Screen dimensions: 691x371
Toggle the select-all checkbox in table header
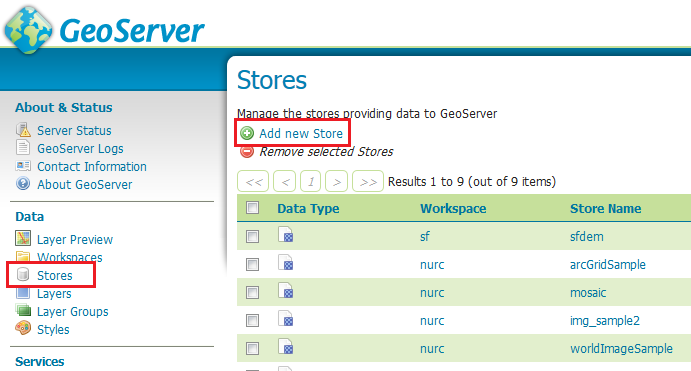[x=253, y=208]
